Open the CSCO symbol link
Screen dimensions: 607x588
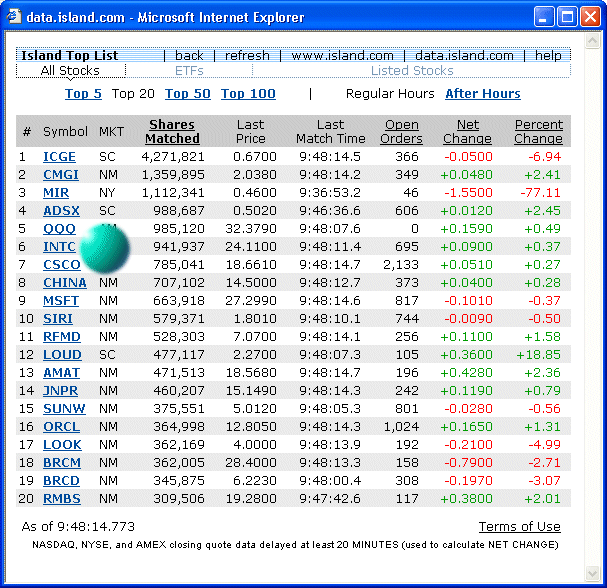click(x=62, y=264)
